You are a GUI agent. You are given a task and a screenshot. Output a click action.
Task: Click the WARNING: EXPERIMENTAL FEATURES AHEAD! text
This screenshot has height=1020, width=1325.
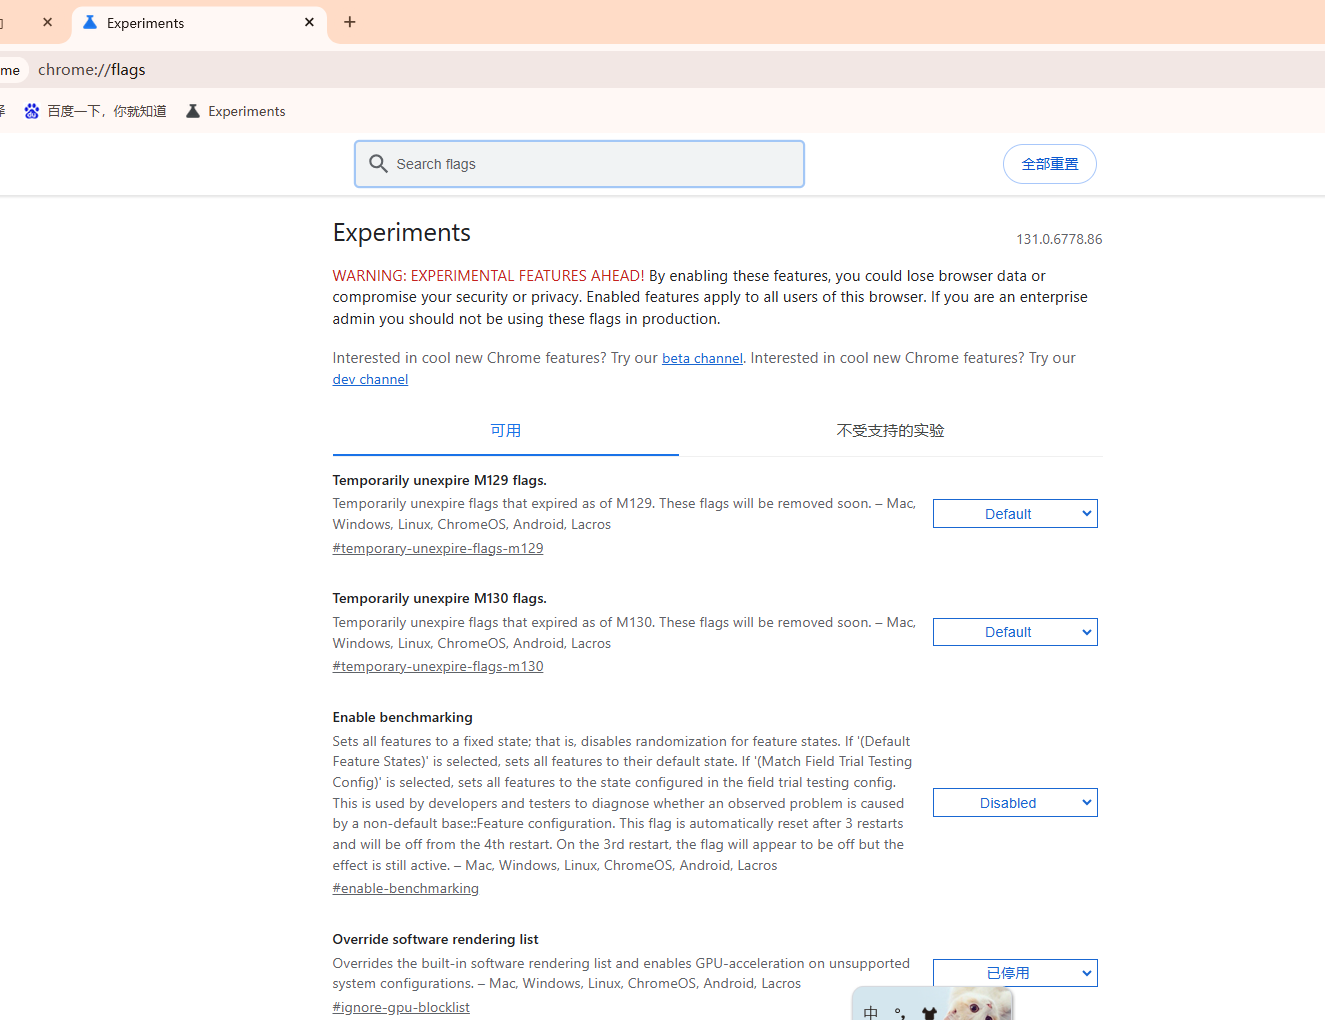(x=489, y=276)
